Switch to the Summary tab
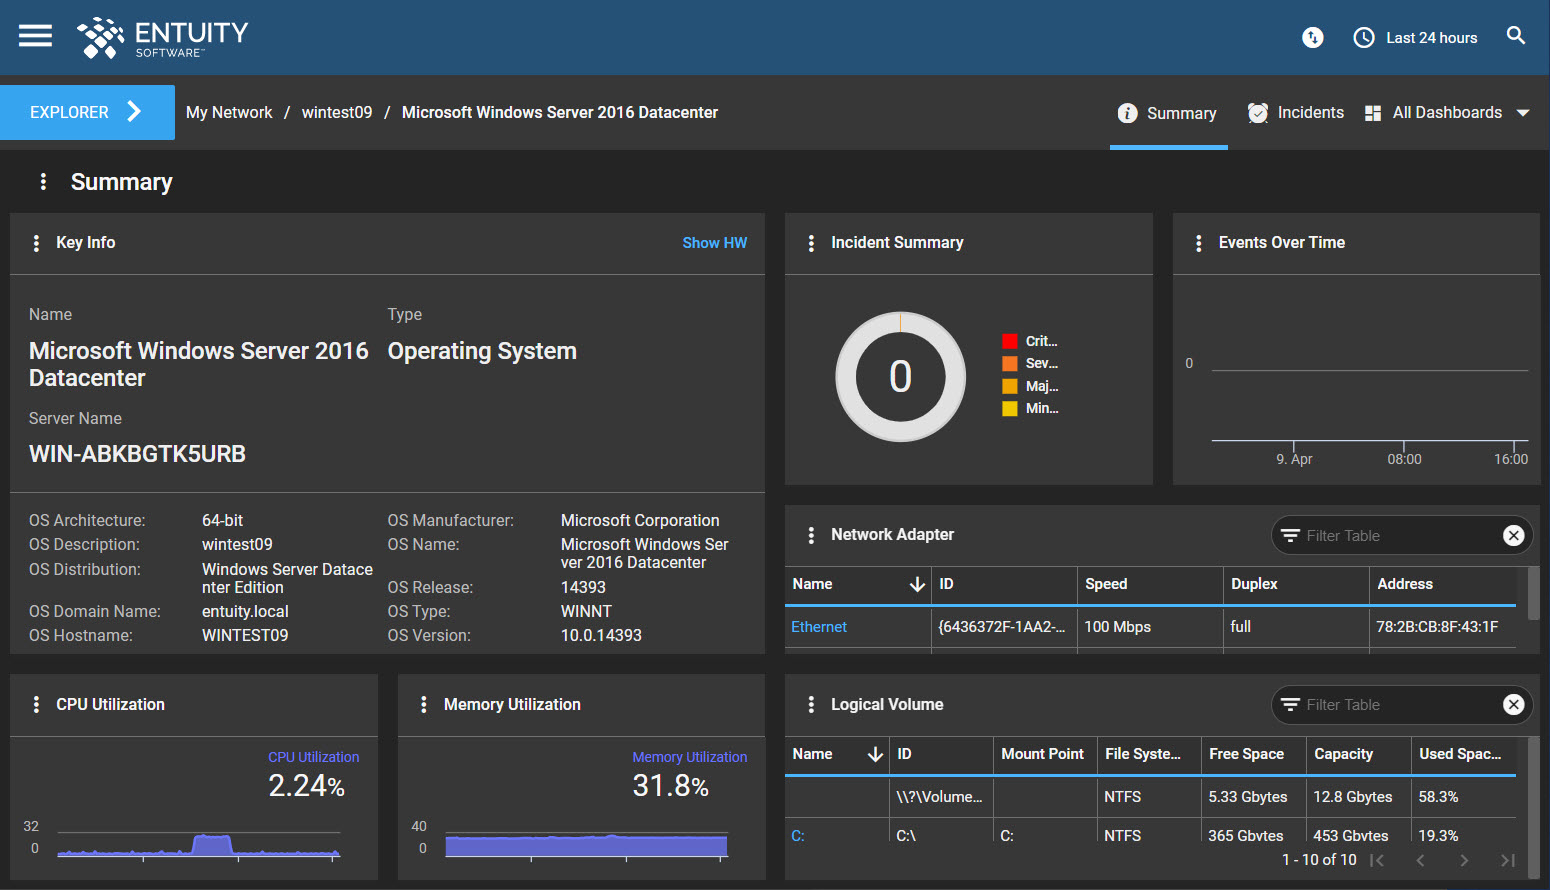The height and width of the screenshot is (890, 1550). point(1168,114)
